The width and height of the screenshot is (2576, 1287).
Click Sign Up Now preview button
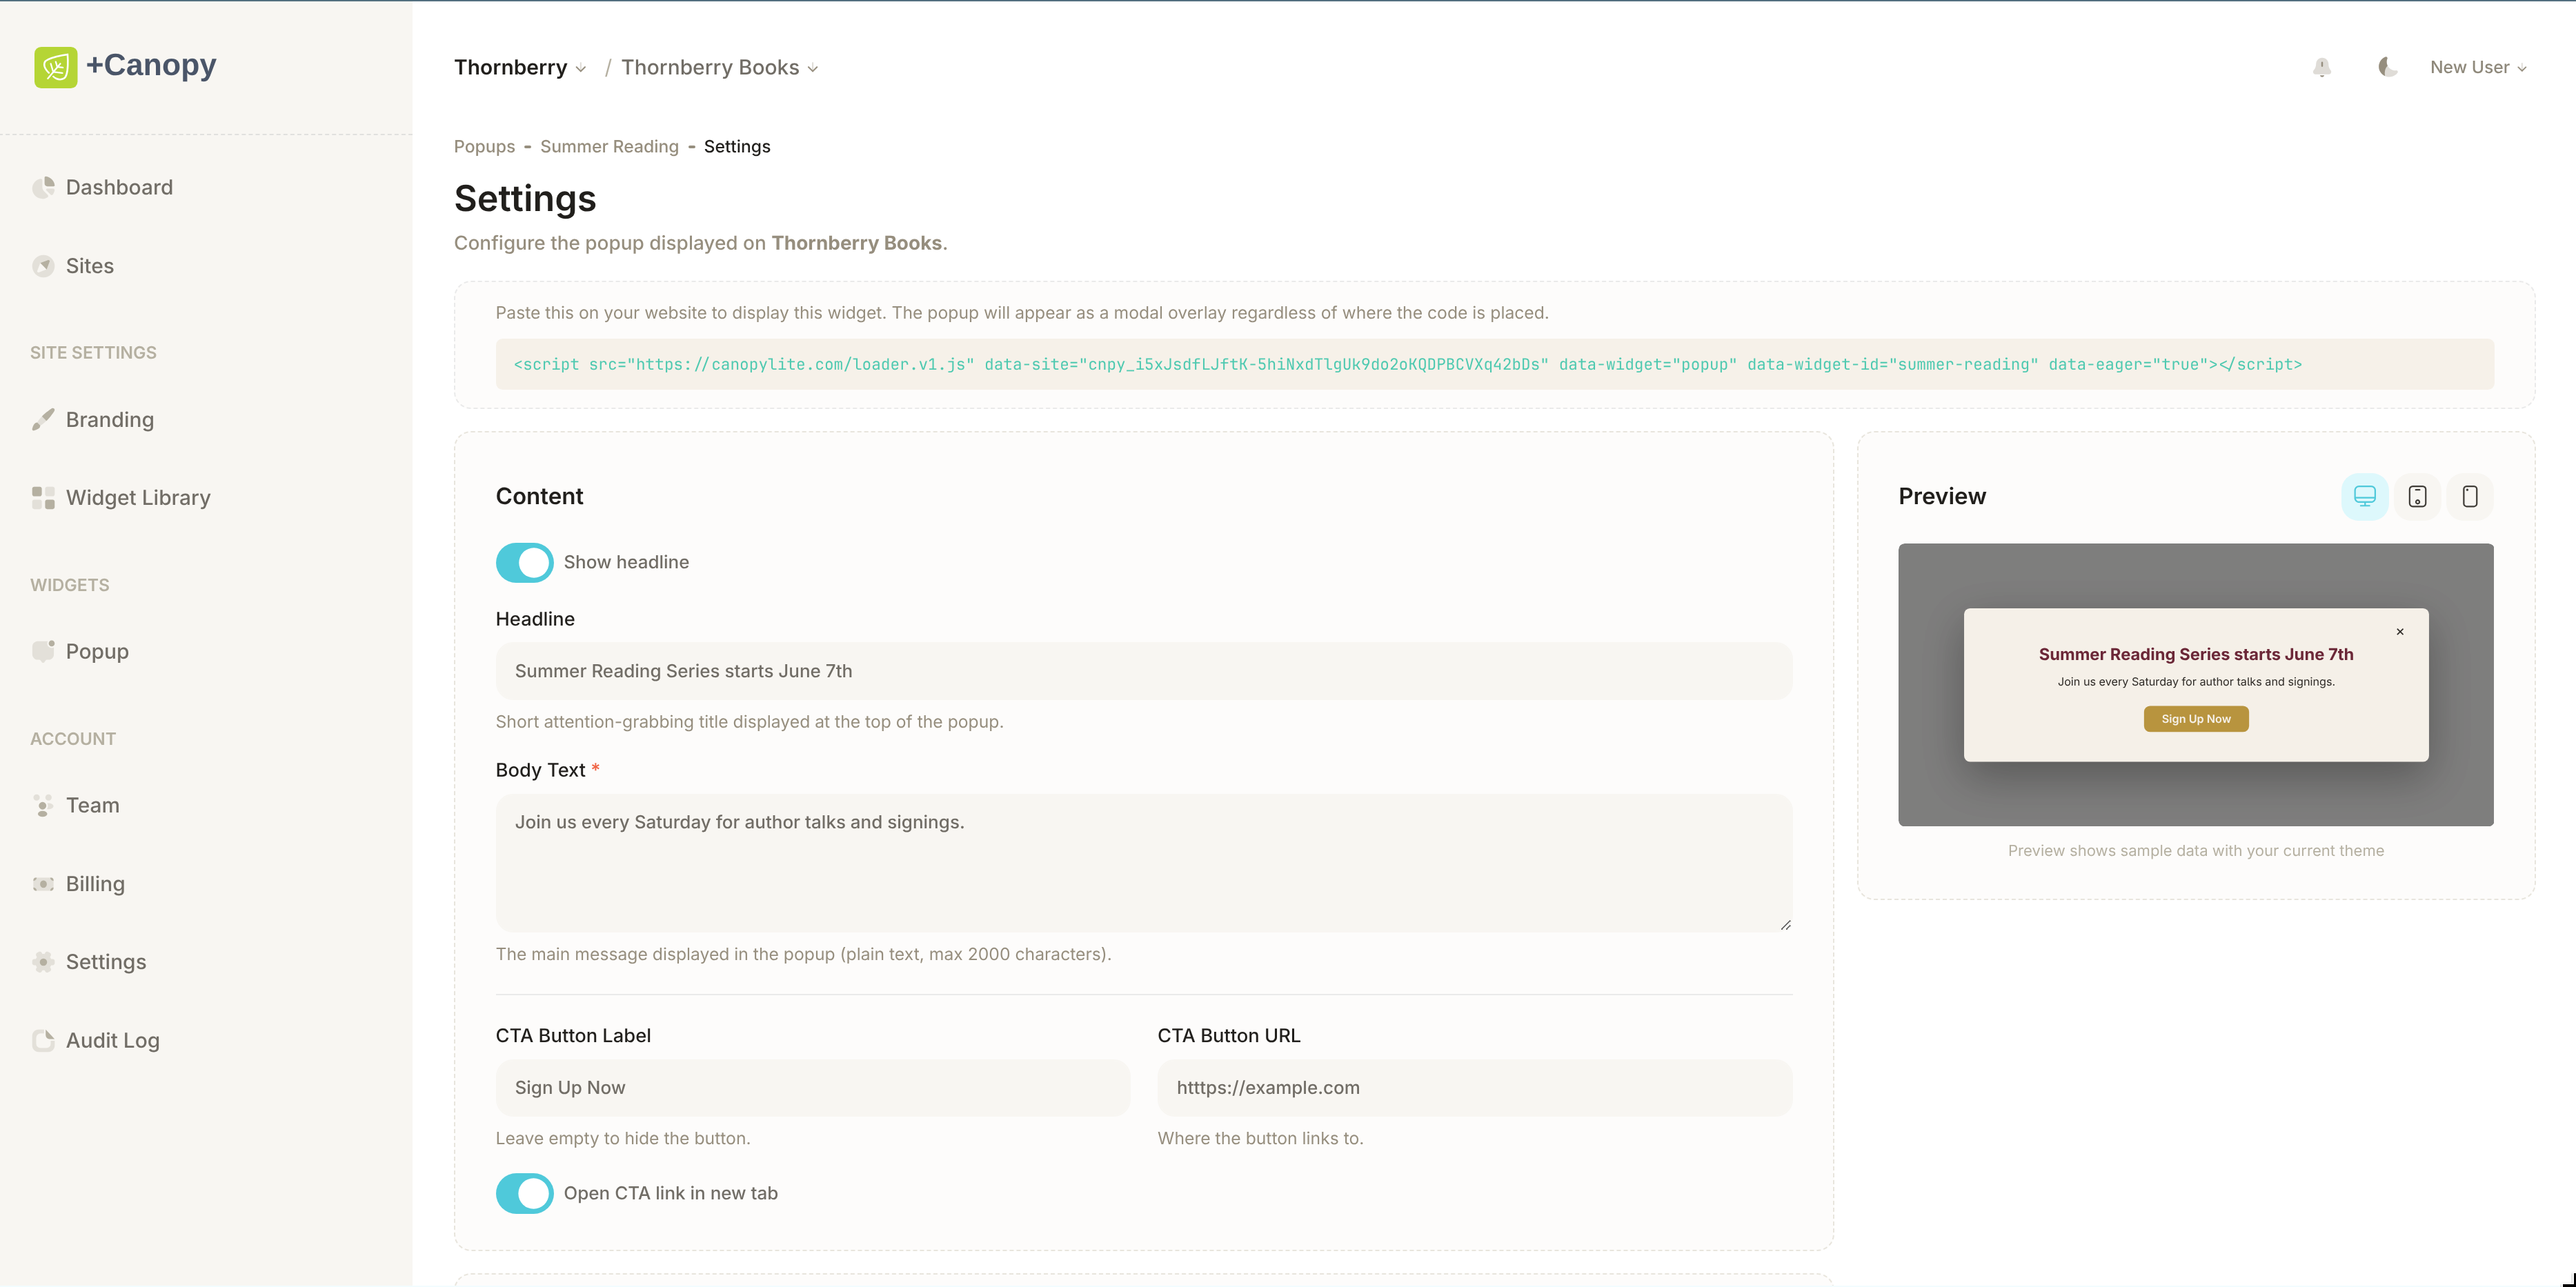[2196, 719]
